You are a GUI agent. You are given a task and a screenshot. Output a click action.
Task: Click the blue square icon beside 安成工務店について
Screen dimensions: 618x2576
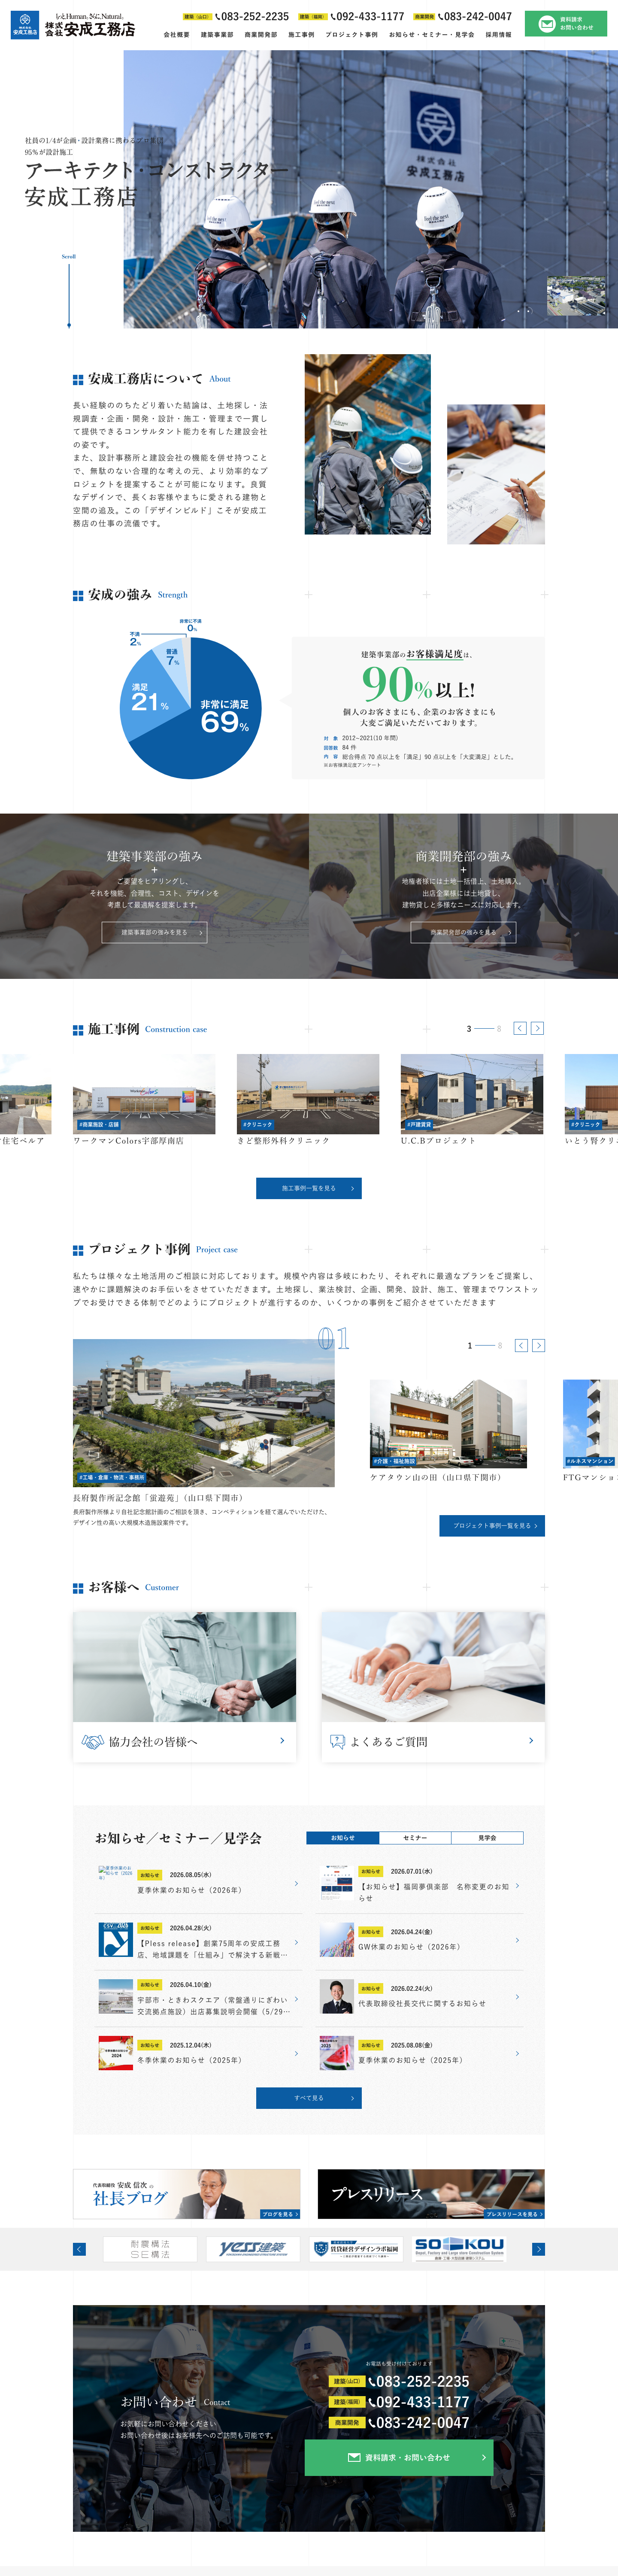tap(78, 380)
